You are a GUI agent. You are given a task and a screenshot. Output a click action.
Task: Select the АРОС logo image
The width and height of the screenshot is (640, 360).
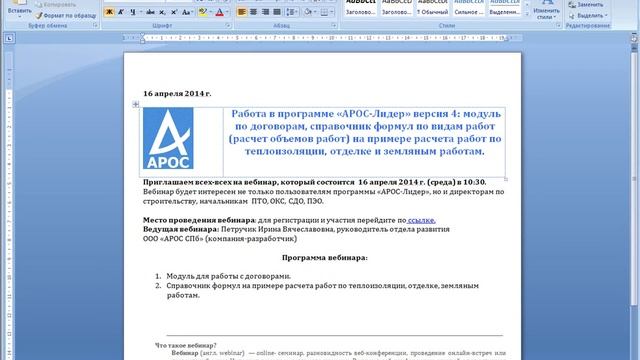click(168, 138)
